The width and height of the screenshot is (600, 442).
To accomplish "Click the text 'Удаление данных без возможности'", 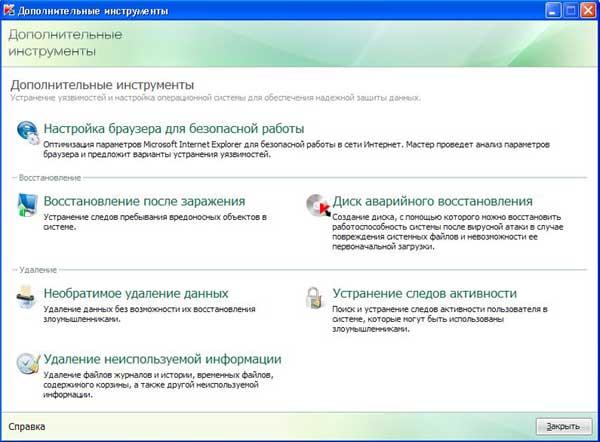I will click(149, 314).
